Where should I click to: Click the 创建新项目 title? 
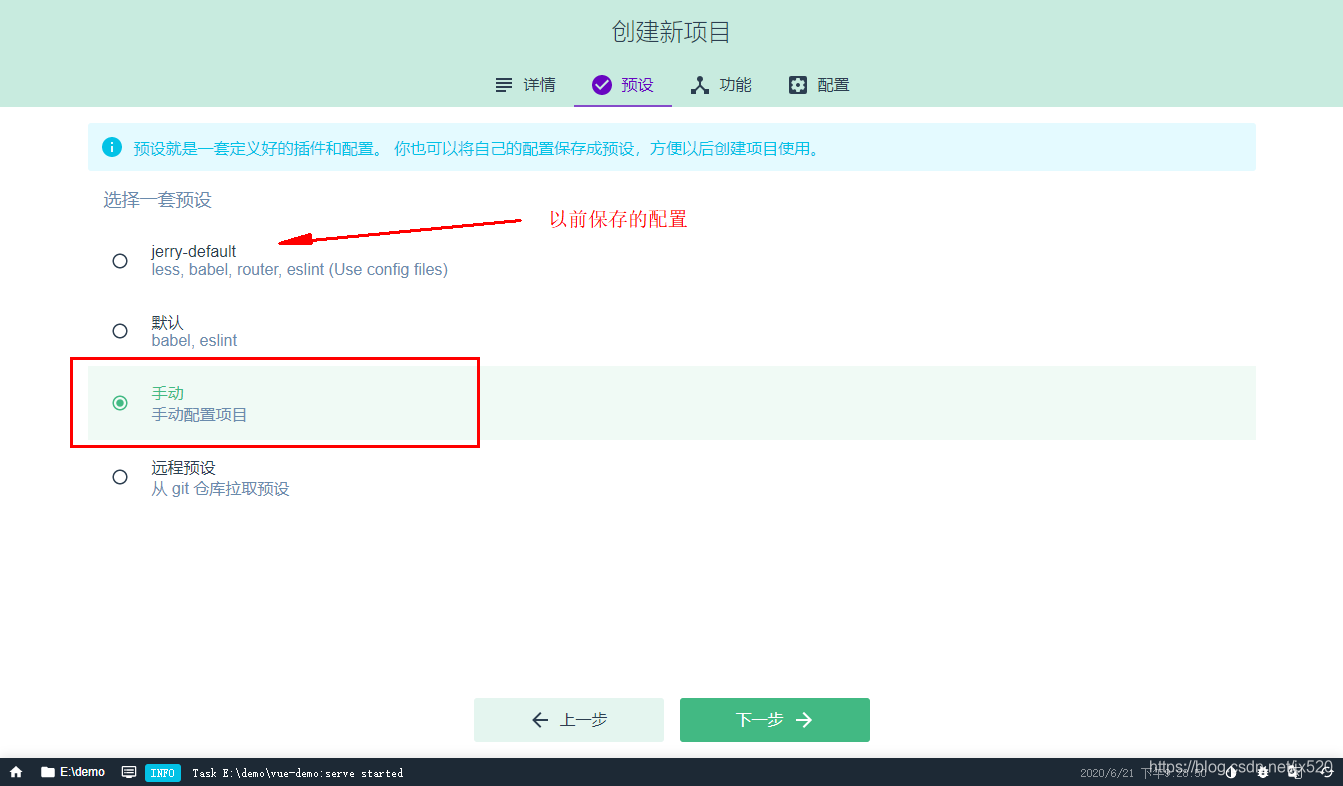coord(671,32)
